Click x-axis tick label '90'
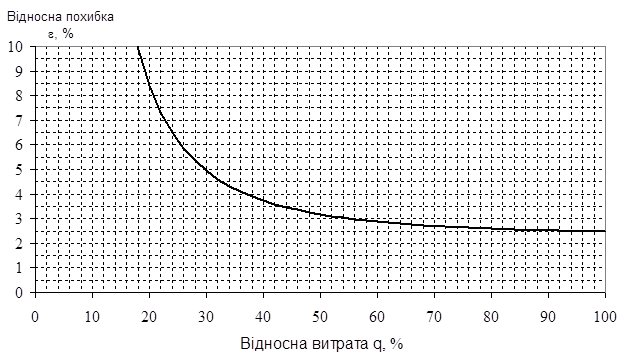Image resolution: width=624 pixels, height=362 pixels. [x=548, y=317]
